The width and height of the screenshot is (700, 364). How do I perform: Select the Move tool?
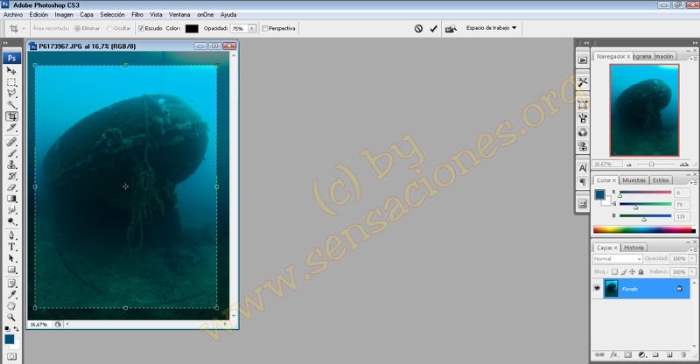pos(12,71)
